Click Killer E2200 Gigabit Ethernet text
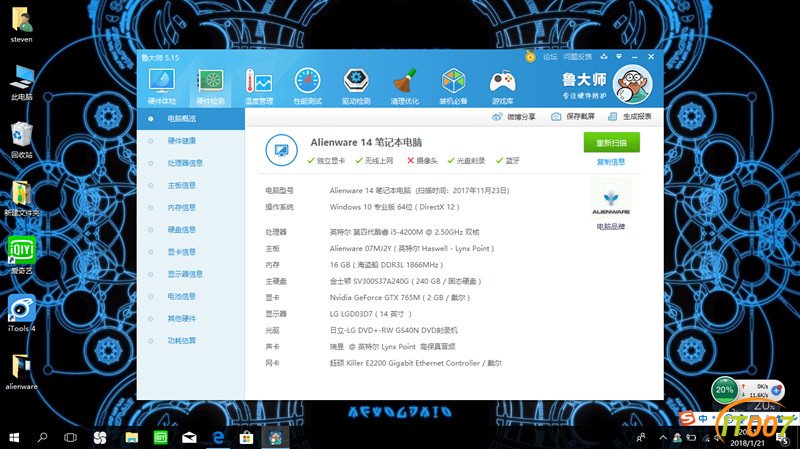The image size is (800, 449). point(416,363)
